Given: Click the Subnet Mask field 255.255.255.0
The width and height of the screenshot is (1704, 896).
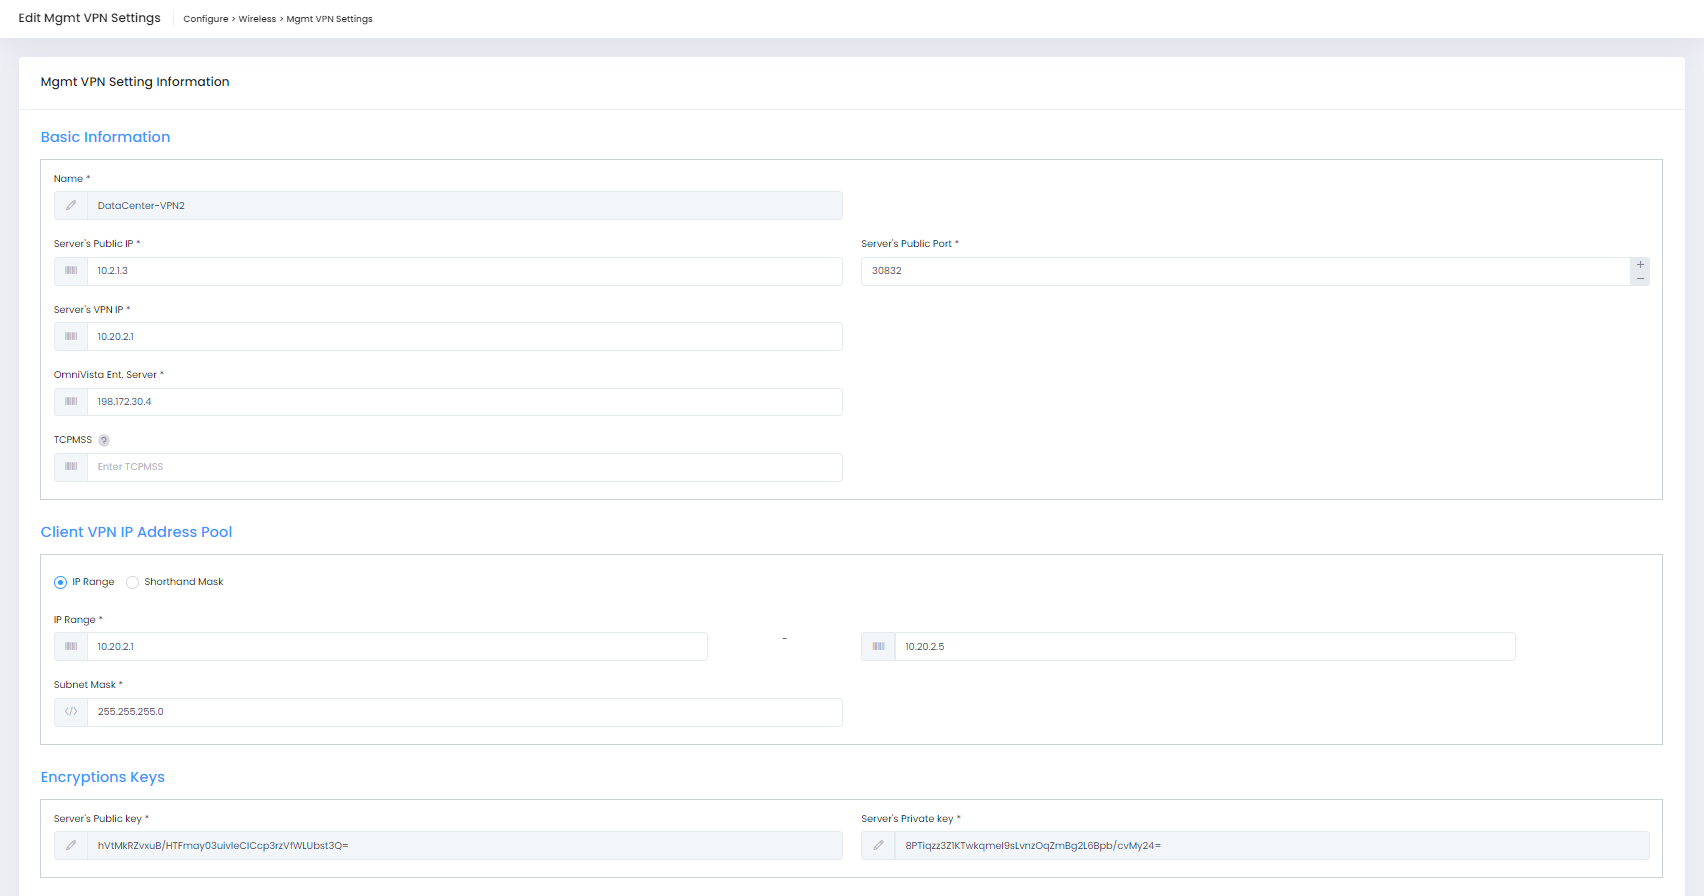Looking at the screenshot, I should click(464, 712).
